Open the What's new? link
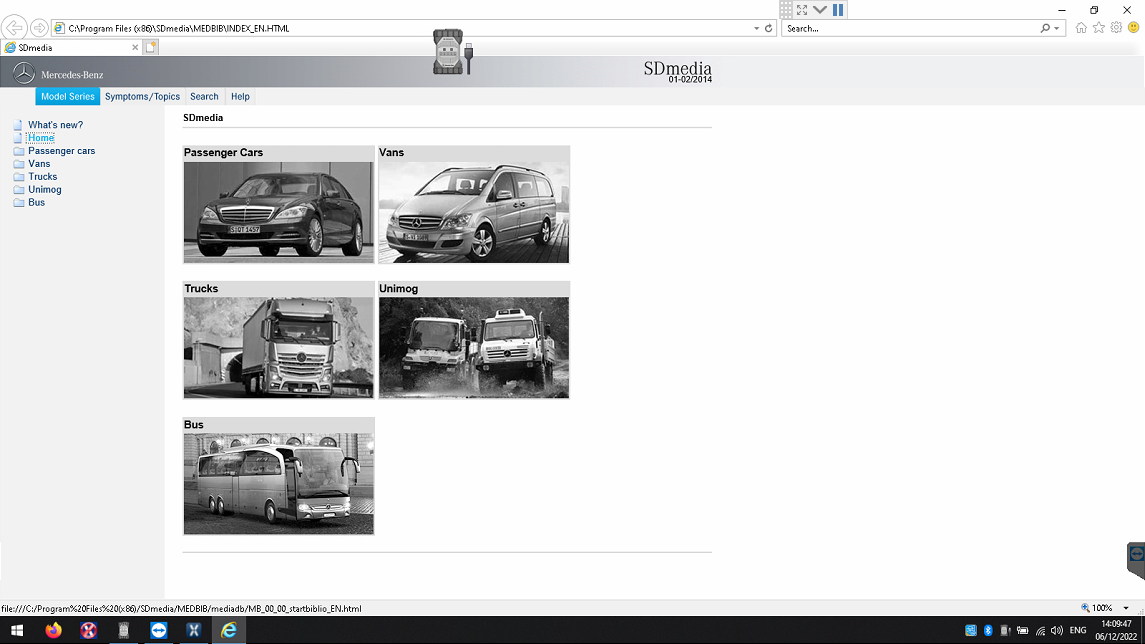 55,125
